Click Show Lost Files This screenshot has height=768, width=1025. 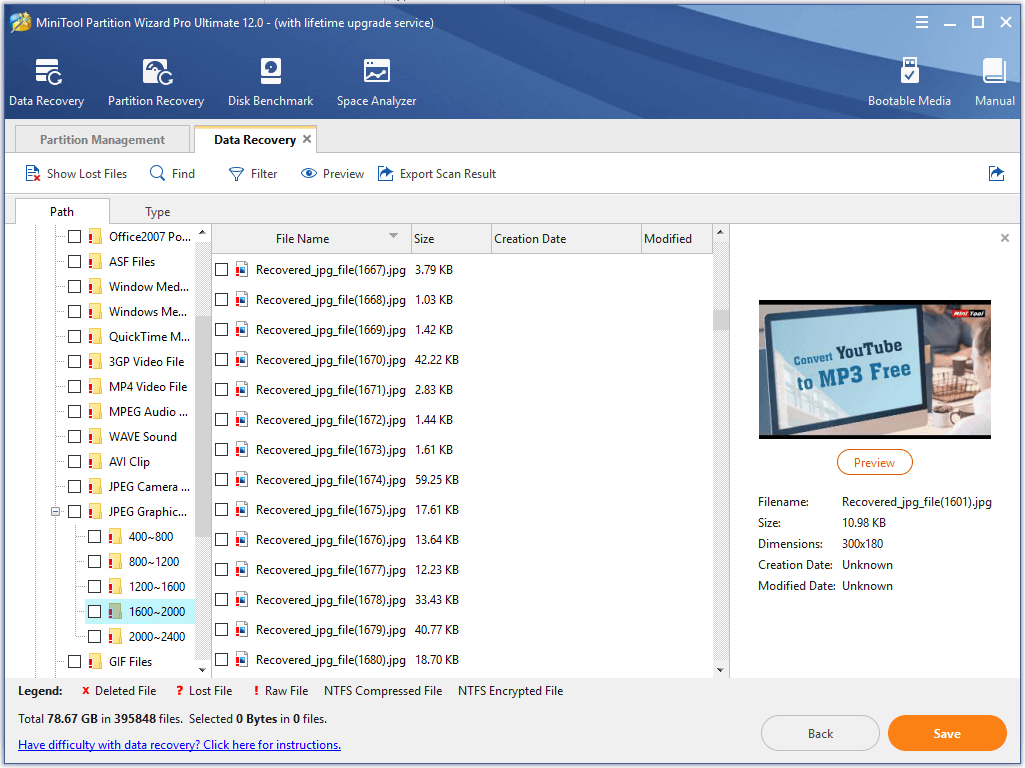pyautogui.click(x=75, y=173)
